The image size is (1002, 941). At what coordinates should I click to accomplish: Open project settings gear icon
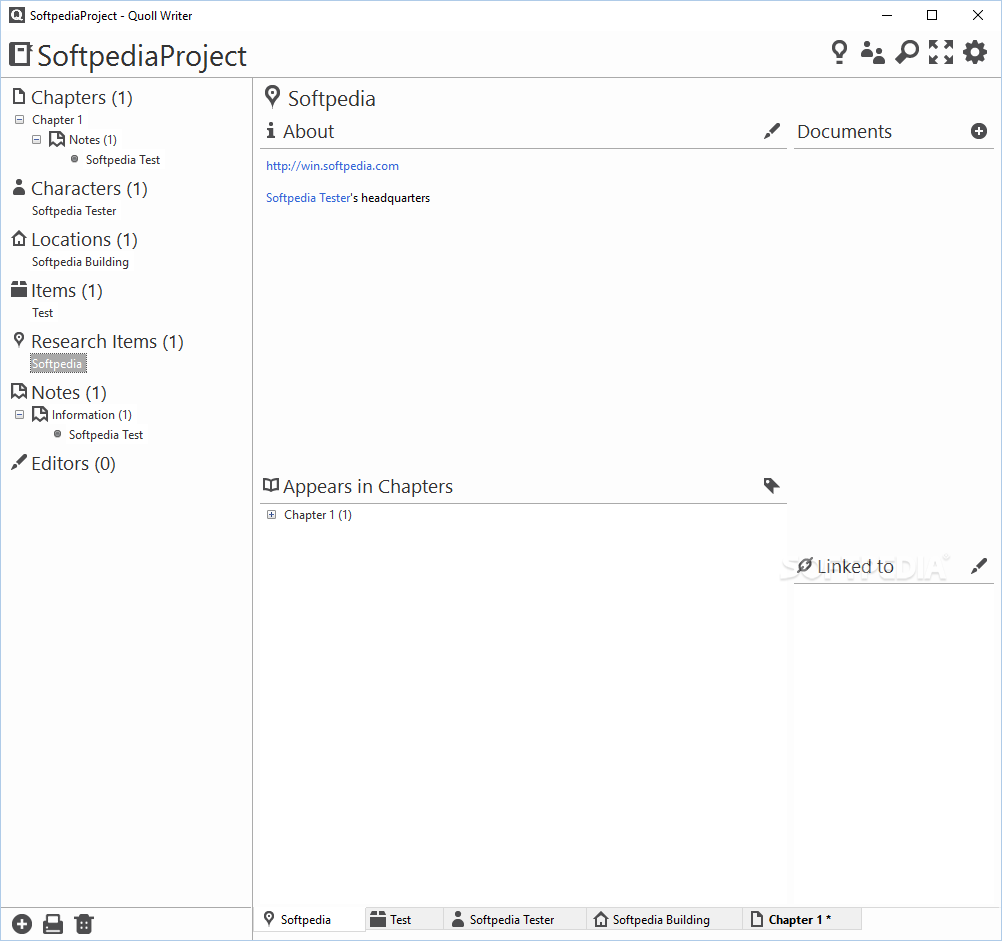click(x=975, y=52)
